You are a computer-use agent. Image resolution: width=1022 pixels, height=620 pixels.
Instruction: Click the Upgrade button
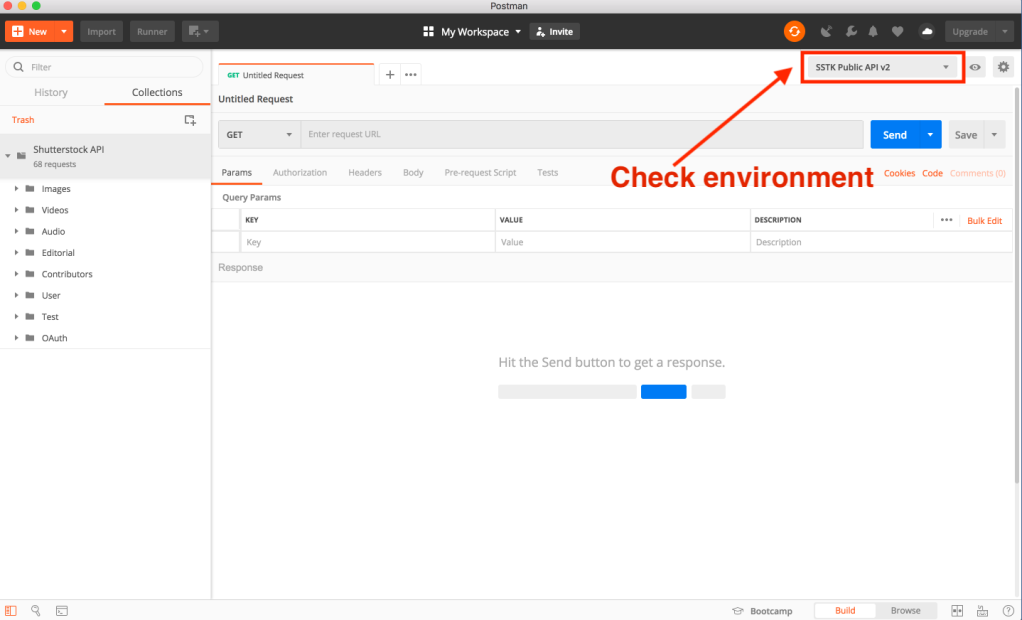[x=971, y=31]
